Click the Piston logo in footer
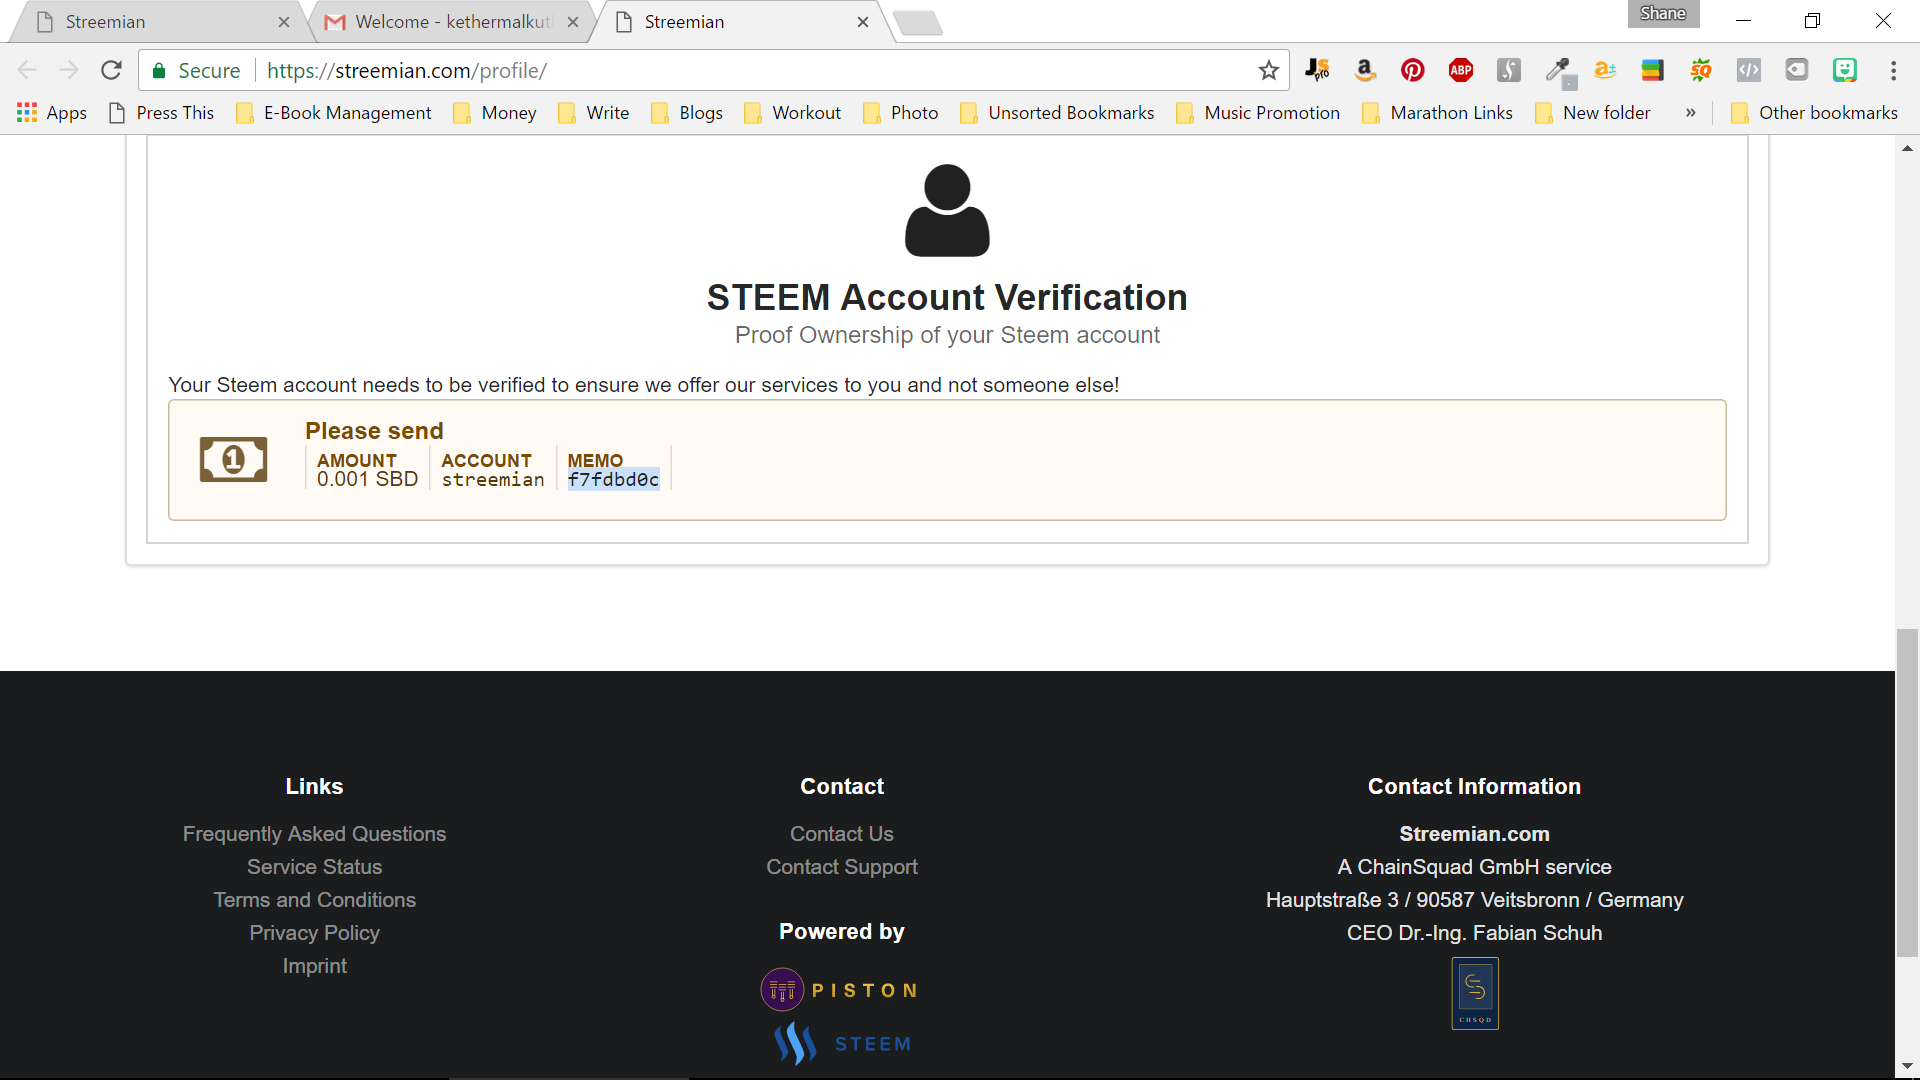Screen dimensions: 1920x1080 840,990
